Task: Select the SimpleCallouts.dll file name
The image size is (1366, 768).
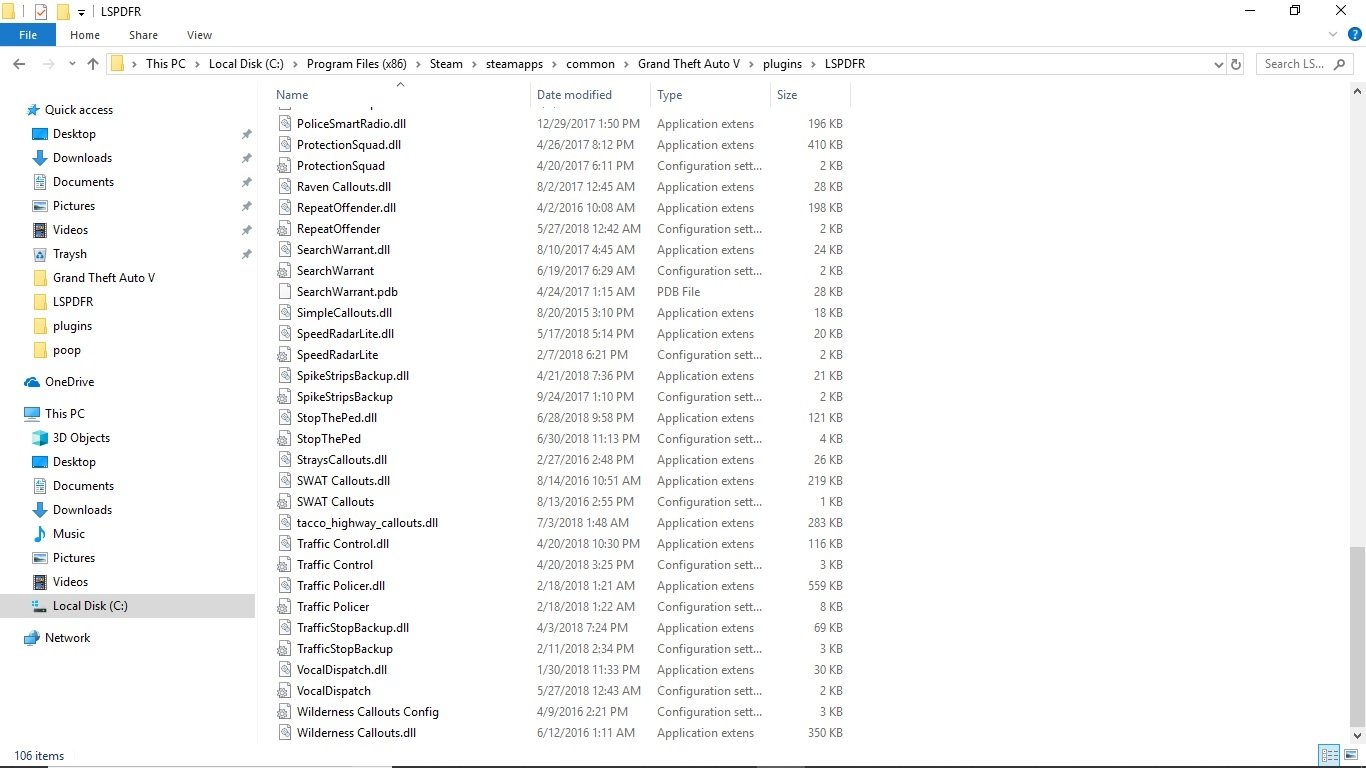Action: click(x=344, y=313)
